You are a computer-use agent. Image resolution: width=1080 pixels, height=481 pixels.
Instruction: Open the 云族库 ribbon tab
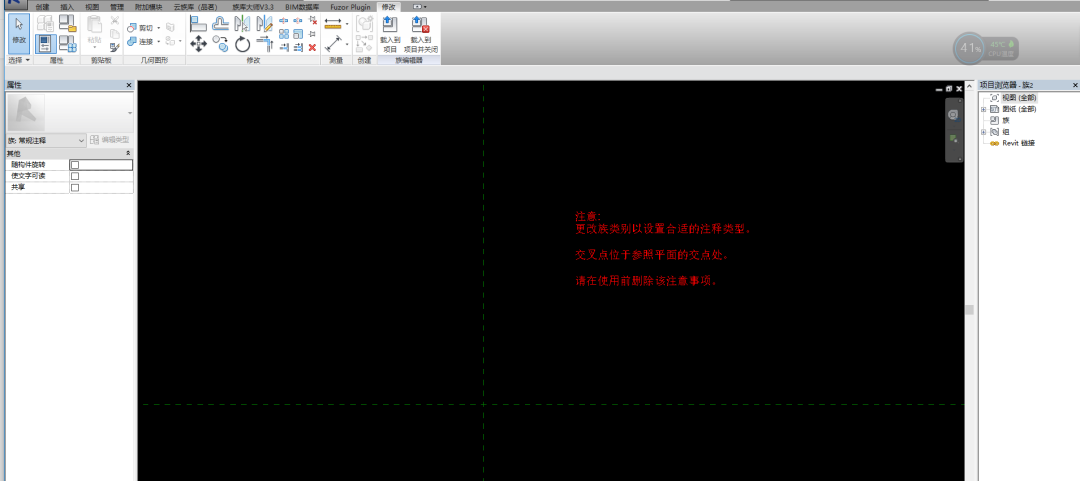196,7
